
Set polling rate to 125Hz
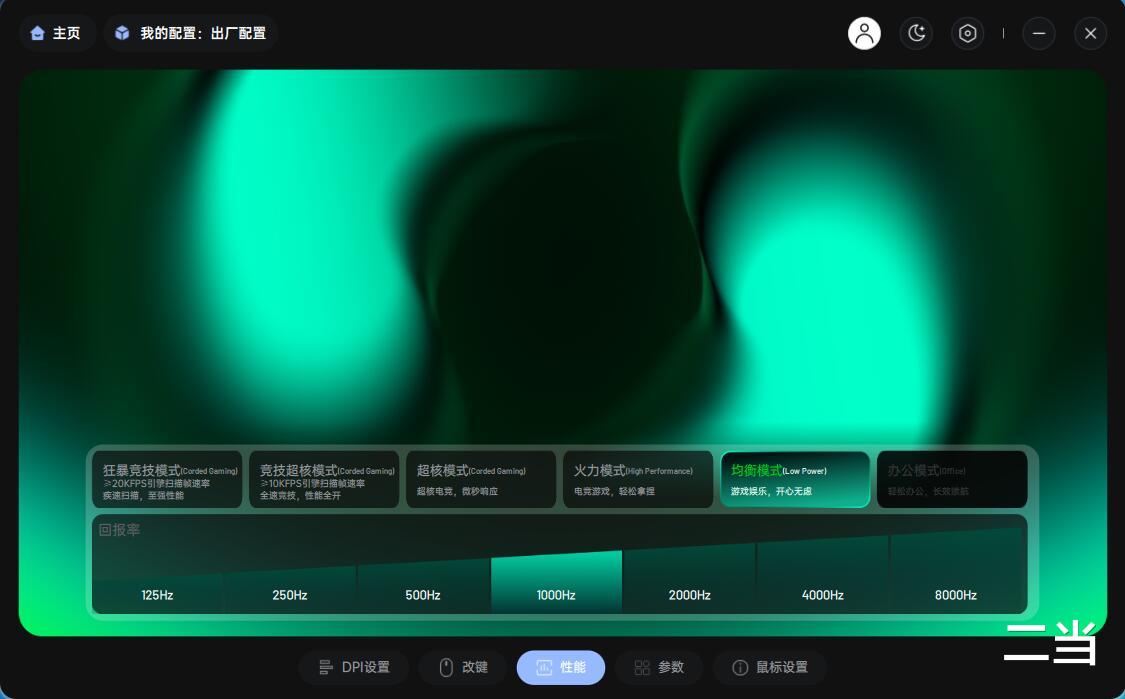[x=157, y=594]
